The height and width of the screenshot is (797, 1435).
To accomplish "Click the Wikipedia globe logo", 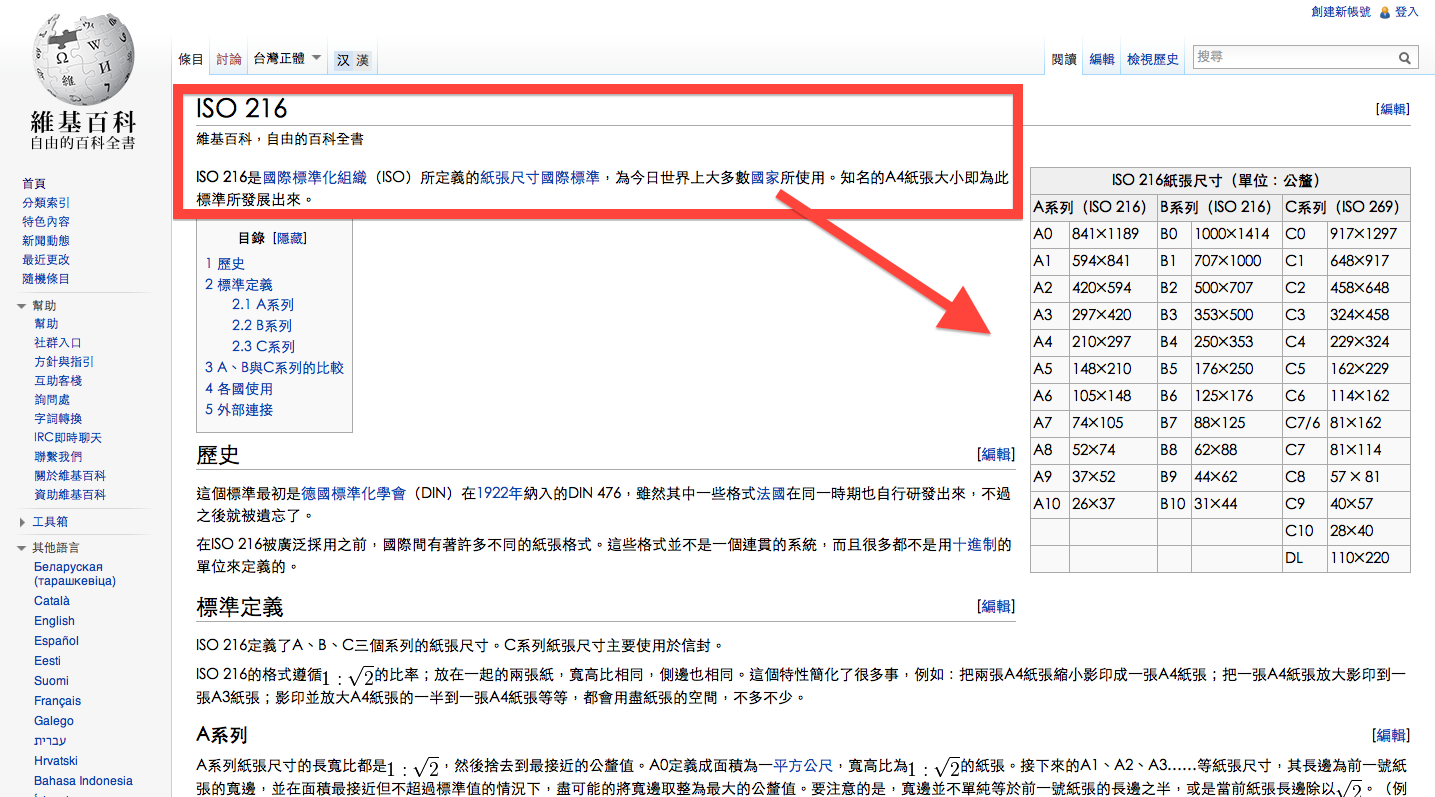I will pos(83,58).
